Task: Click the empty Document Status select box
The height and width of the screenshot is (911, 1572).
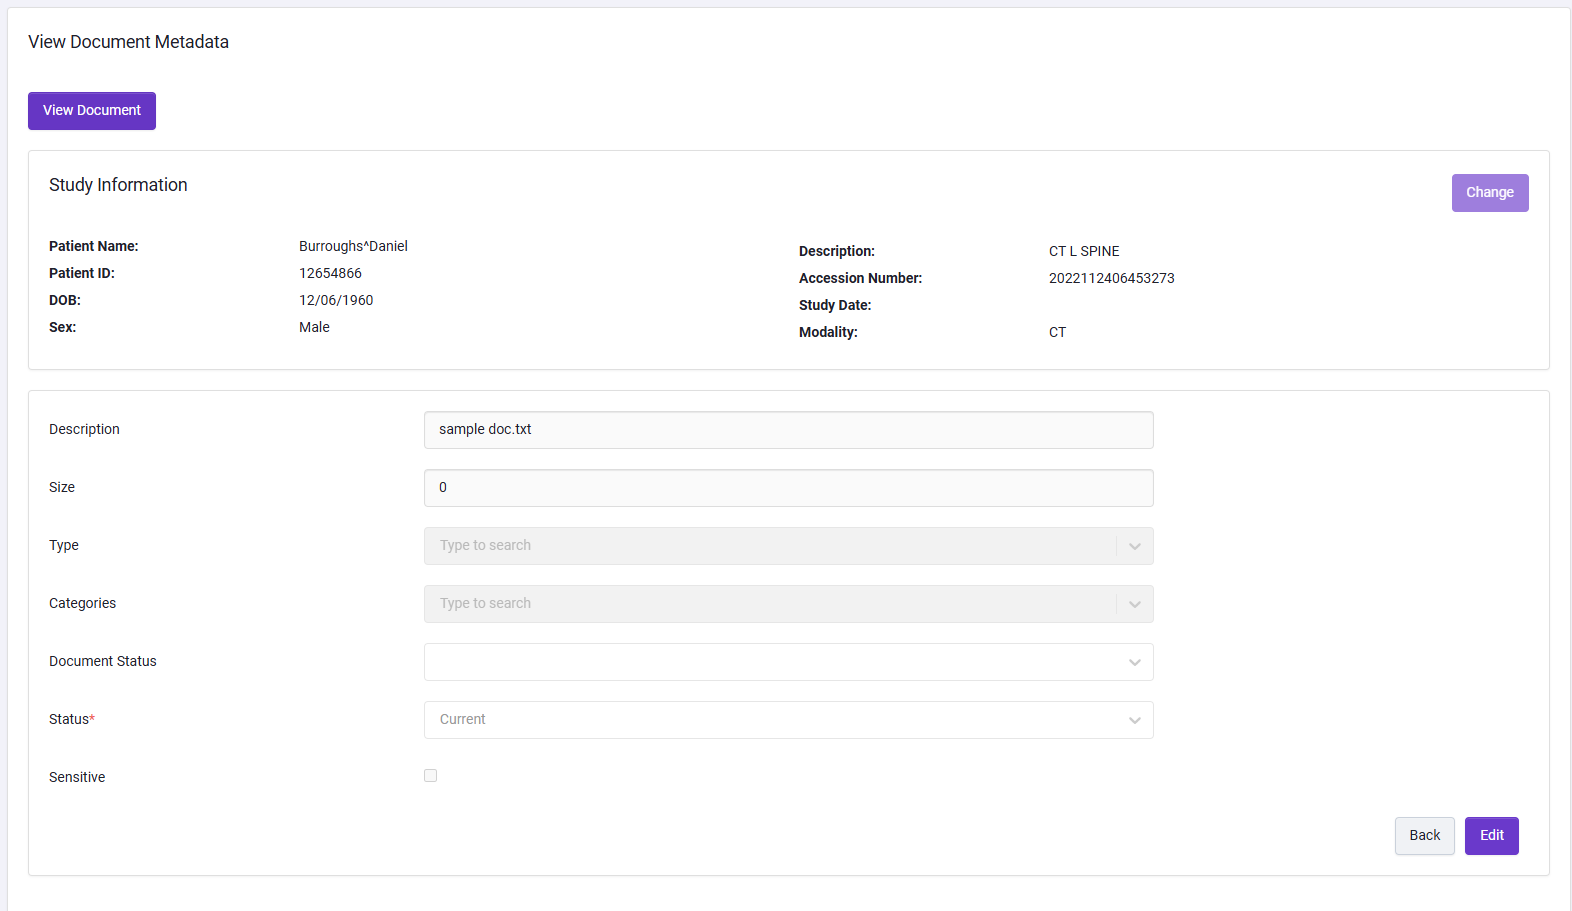Action: [x=789, y=662]
